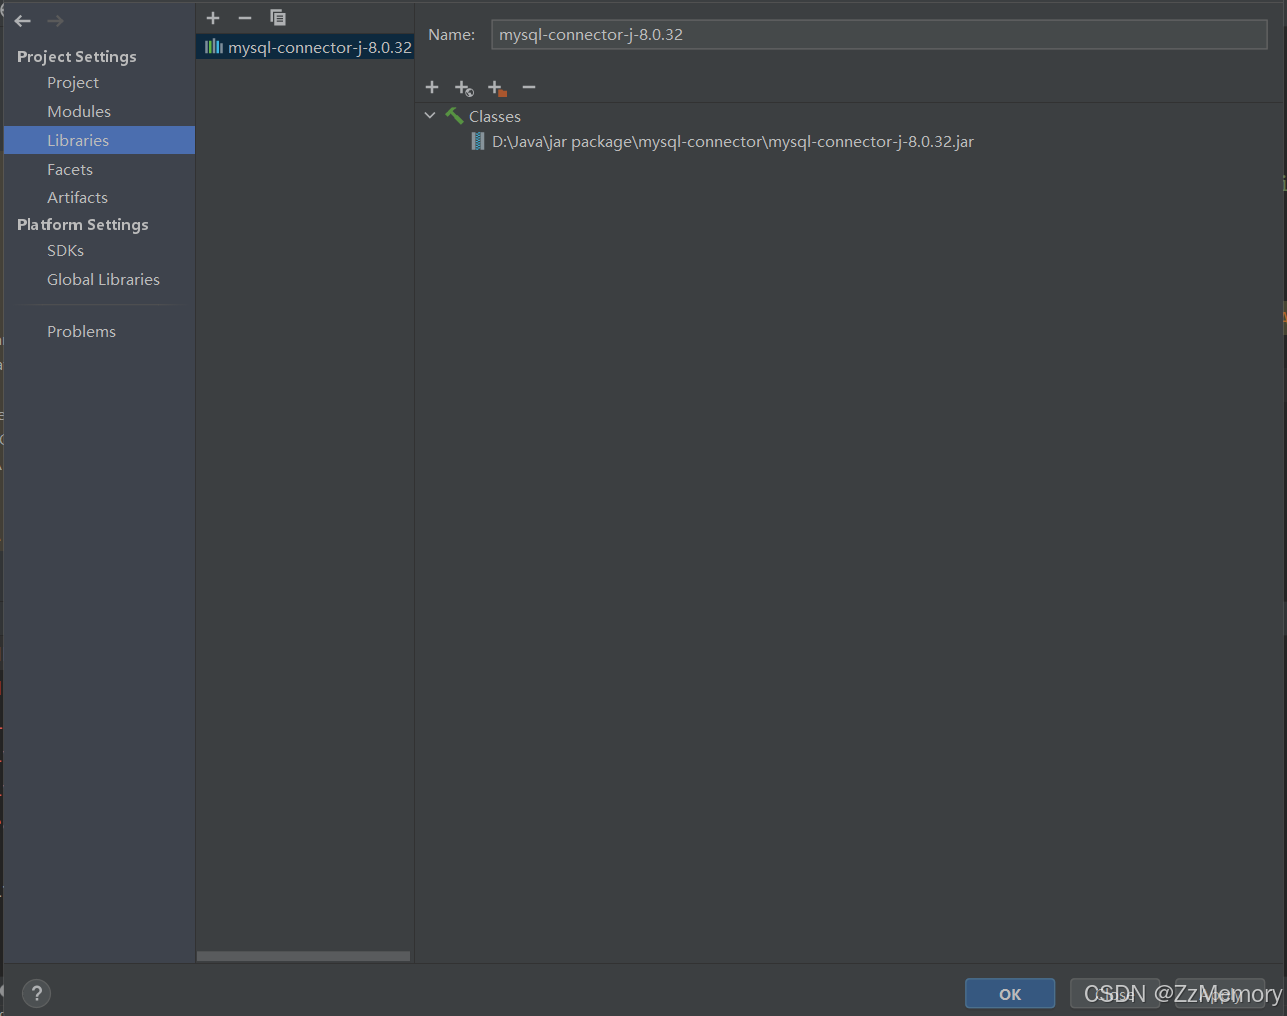Add a root to library classes
Screen dimensions: 1287x1016
coord(432,87)
